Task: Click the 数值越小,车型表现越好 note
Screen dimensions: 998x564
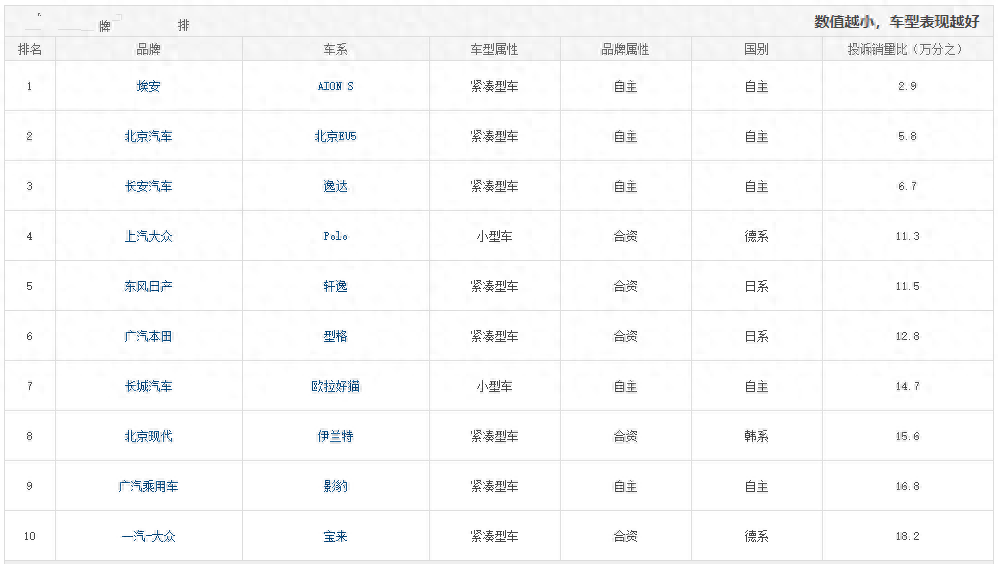Action: click(897, 22)
